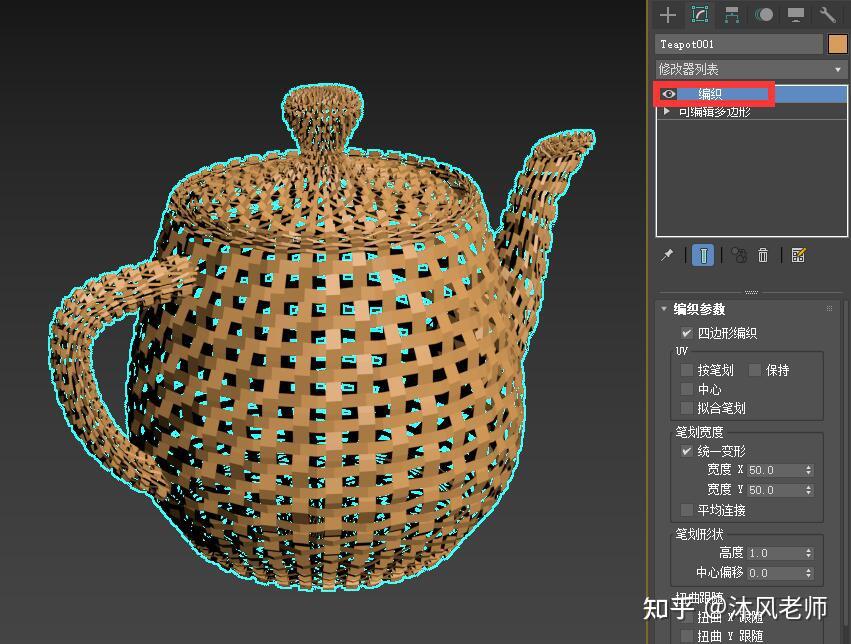The width and height of the screenshot is (851, 644).
Task: Expand the 可编辑多边形 stack entry
Action: pyautogui.click(x=667, y=111)
